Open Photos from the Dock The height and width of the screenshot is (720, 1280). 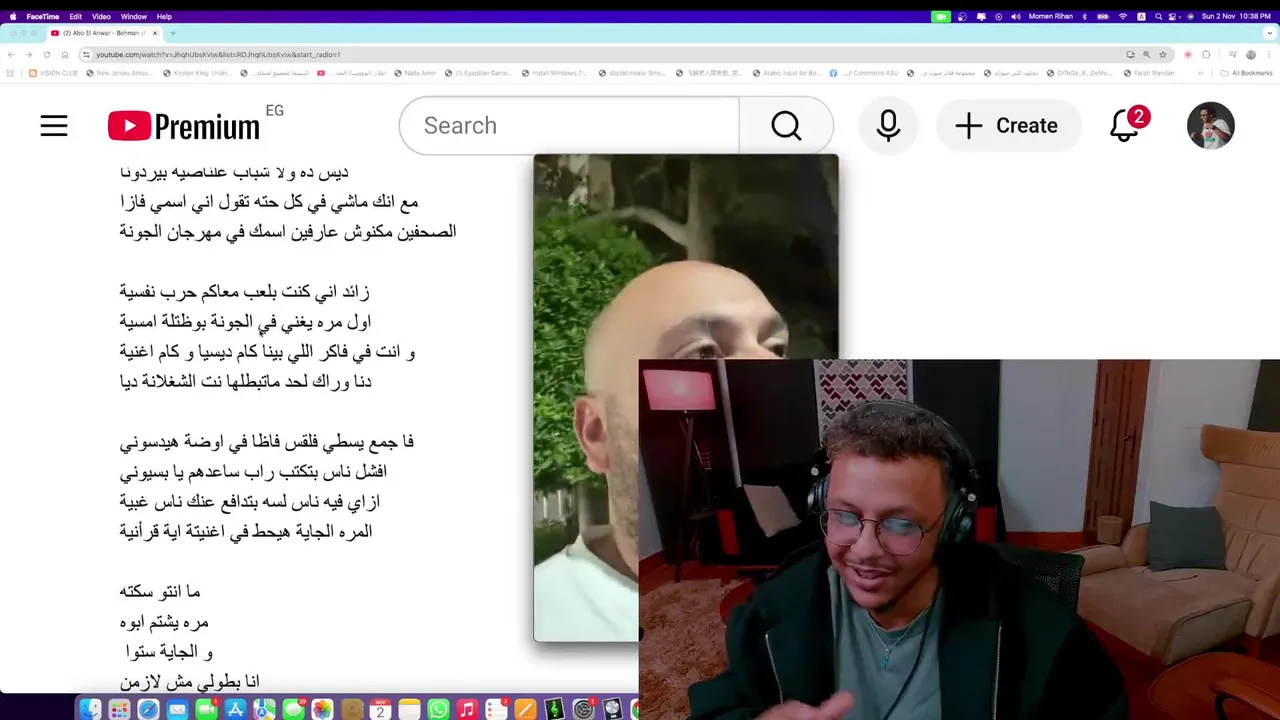pyautogui.click(x=322, y=709)
